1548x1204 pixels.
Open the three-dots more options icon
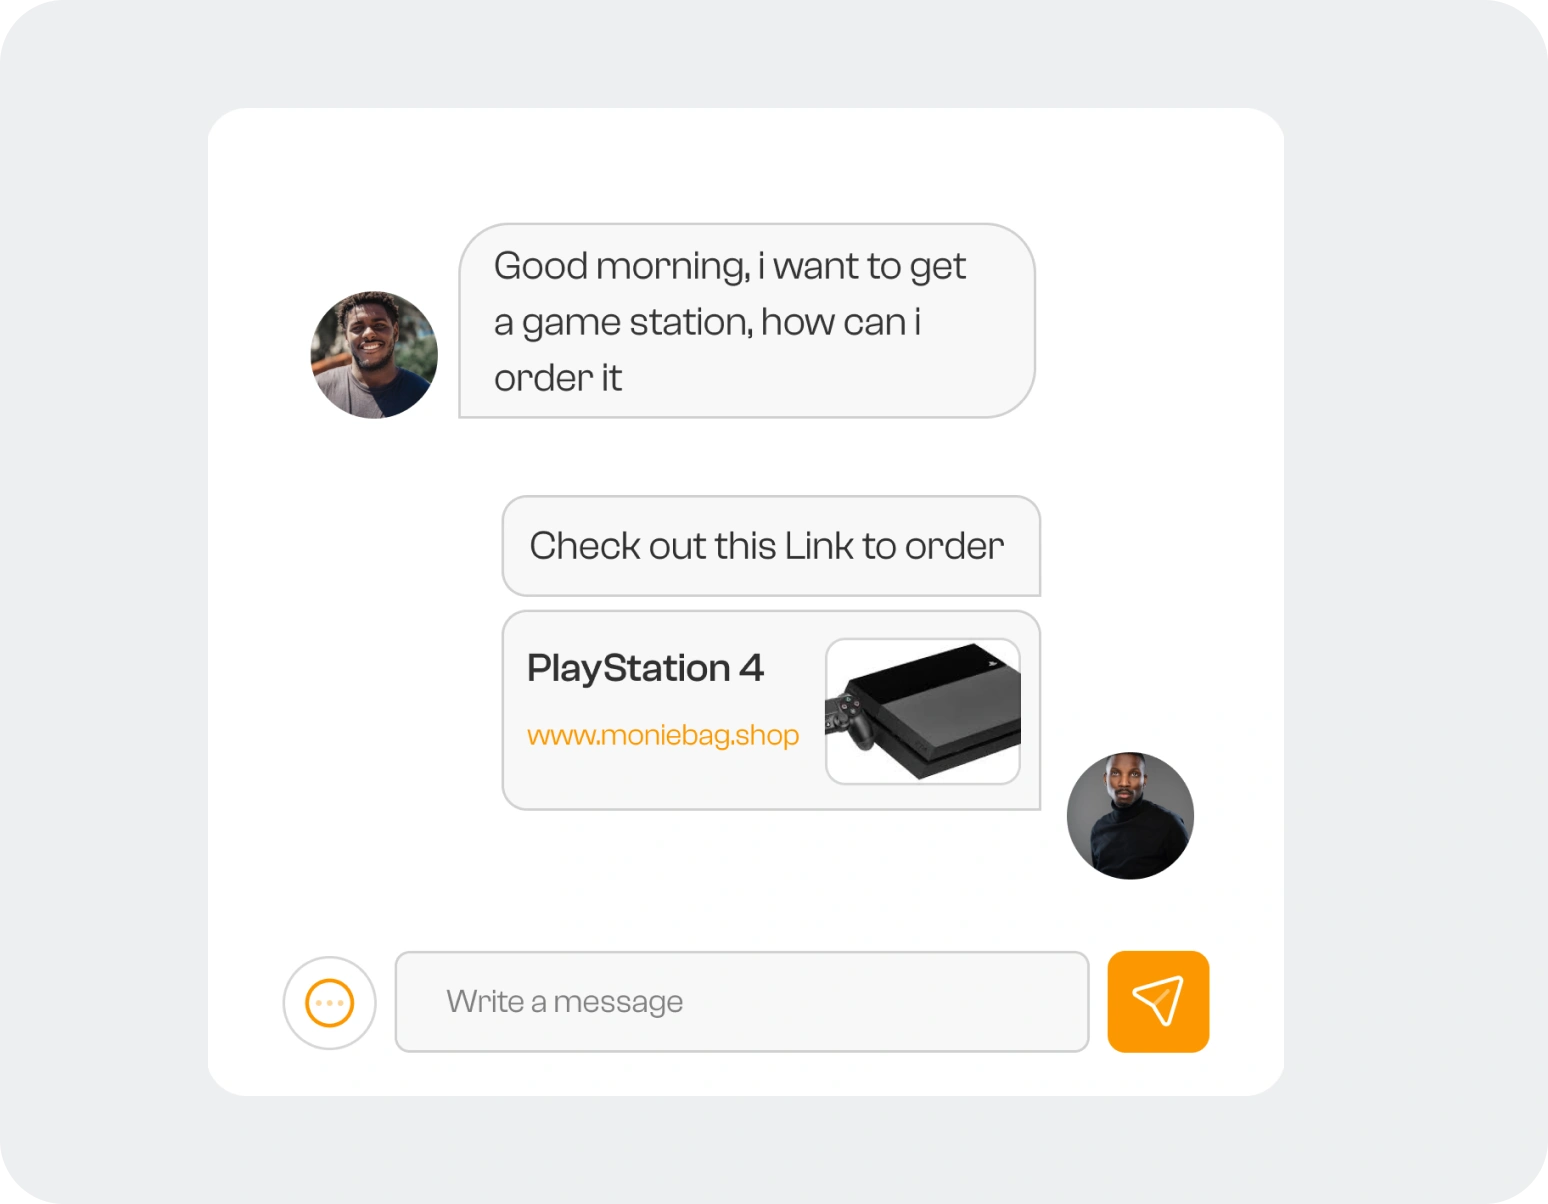pyautogui.click(x=330, y=1003)
